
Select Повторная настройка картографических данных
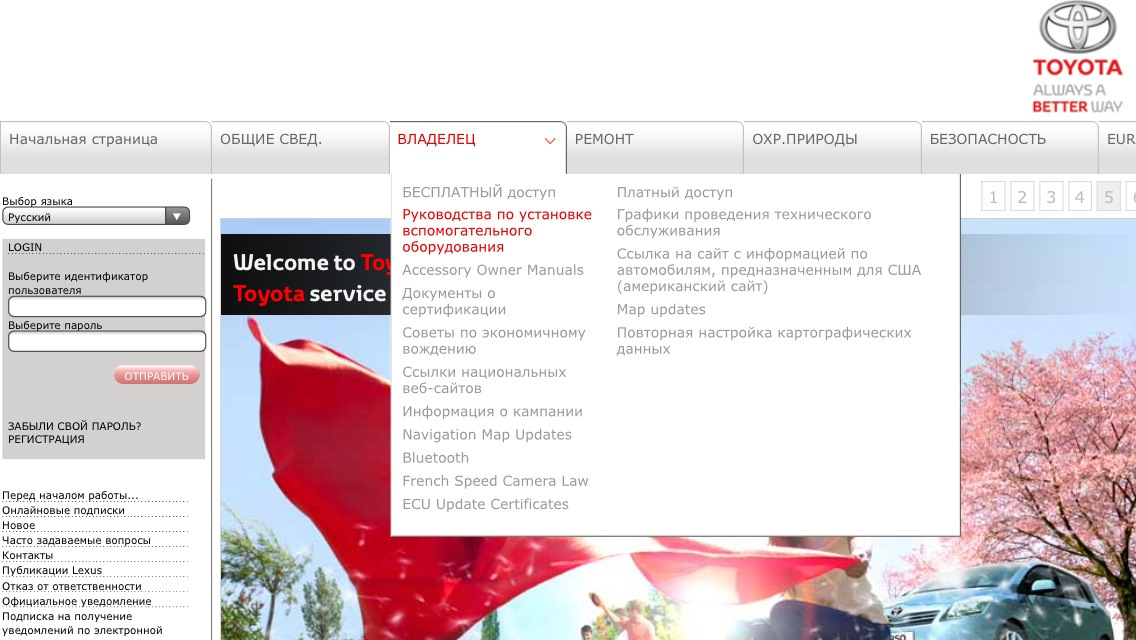764,341
